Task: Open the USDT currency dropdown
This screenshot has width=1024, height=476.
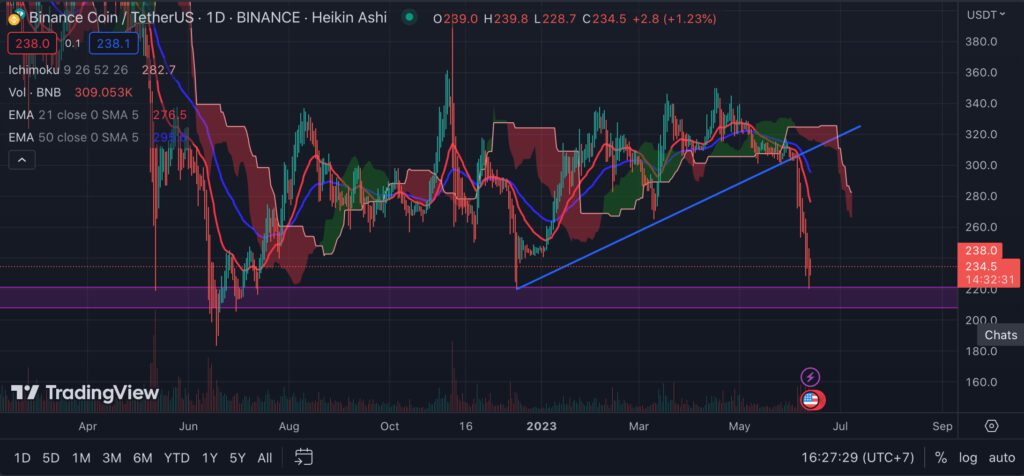Action: click(x=985, y=15)
